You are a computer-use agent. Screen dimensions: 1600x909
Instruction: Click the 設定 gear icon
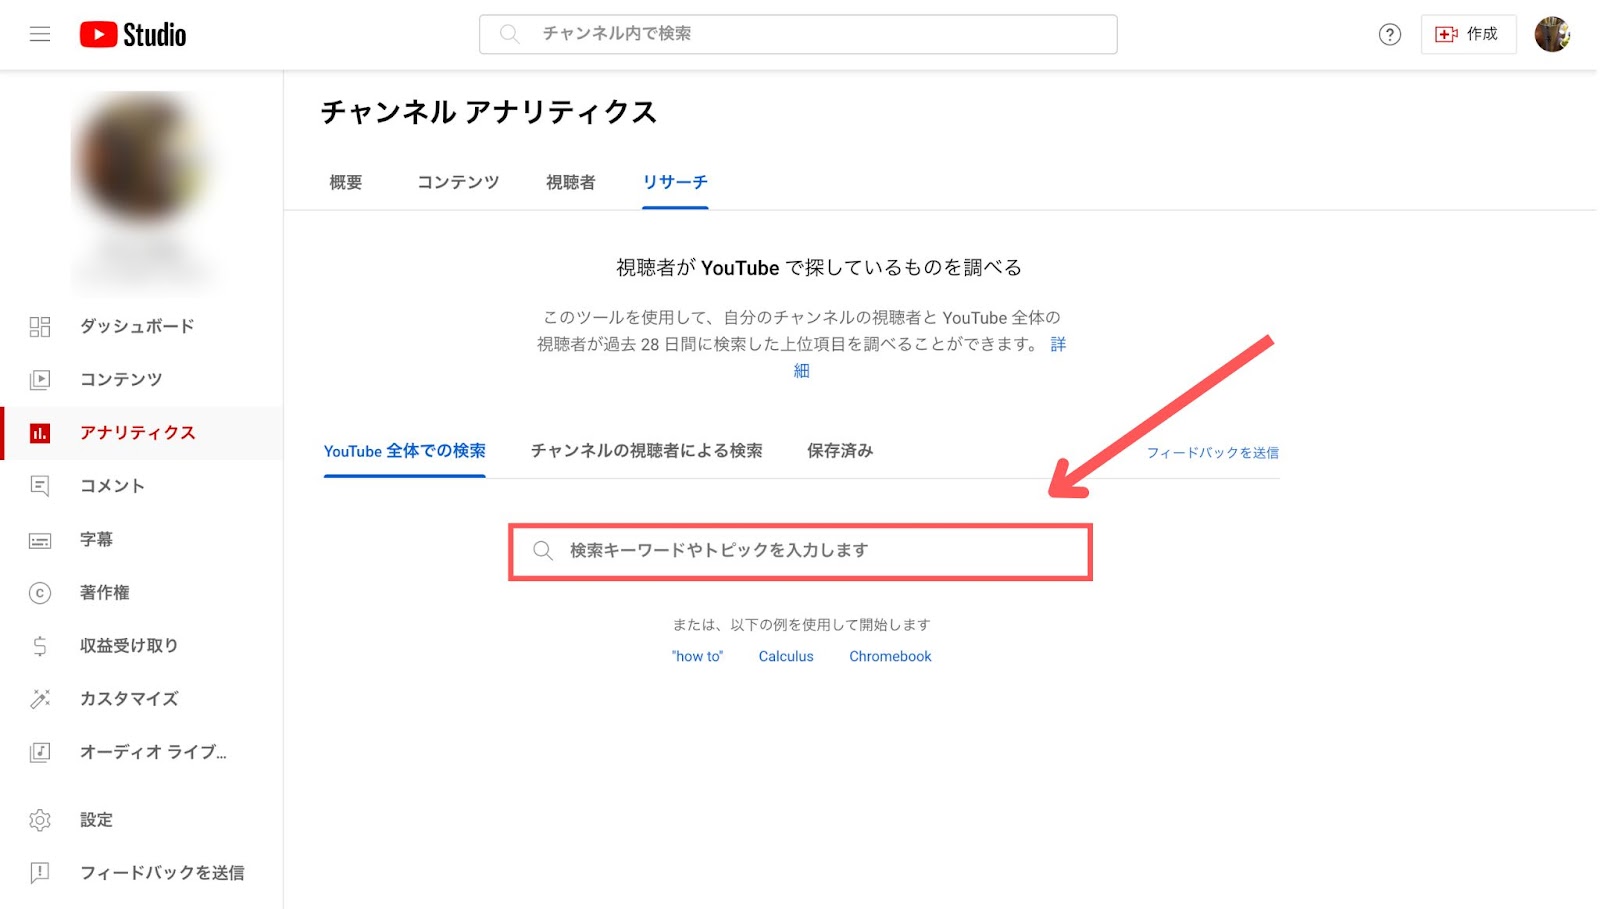pyautogui.click(x=40, y=820)
